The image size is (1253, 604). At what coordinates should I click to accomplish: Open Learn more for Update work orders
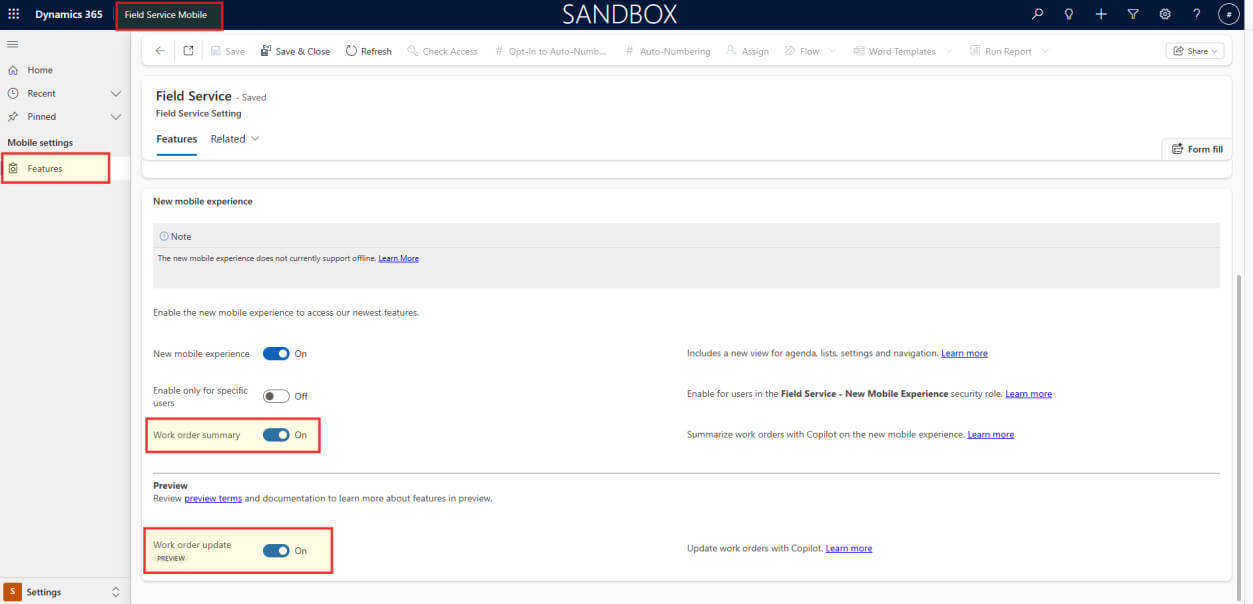pyautogui.click(x=849, y=548)
